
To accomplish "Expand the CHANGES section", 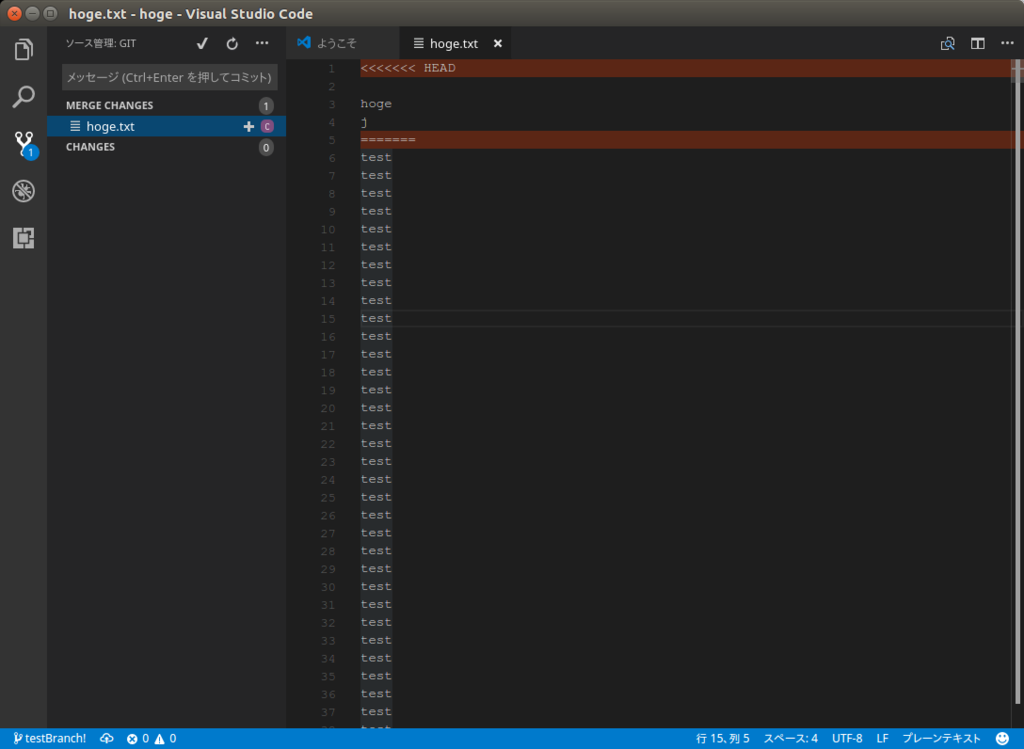I will coord(90,147).
